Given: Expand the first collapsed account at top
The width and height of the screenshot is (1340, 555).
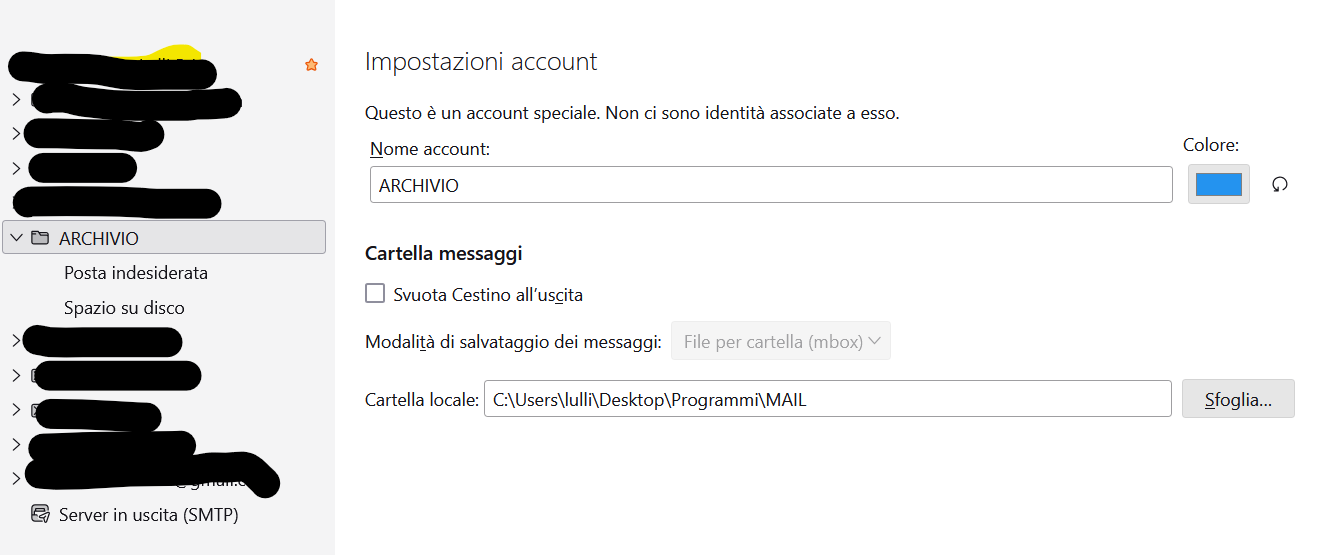Looking at the screenshot, I should click(16, 99).
